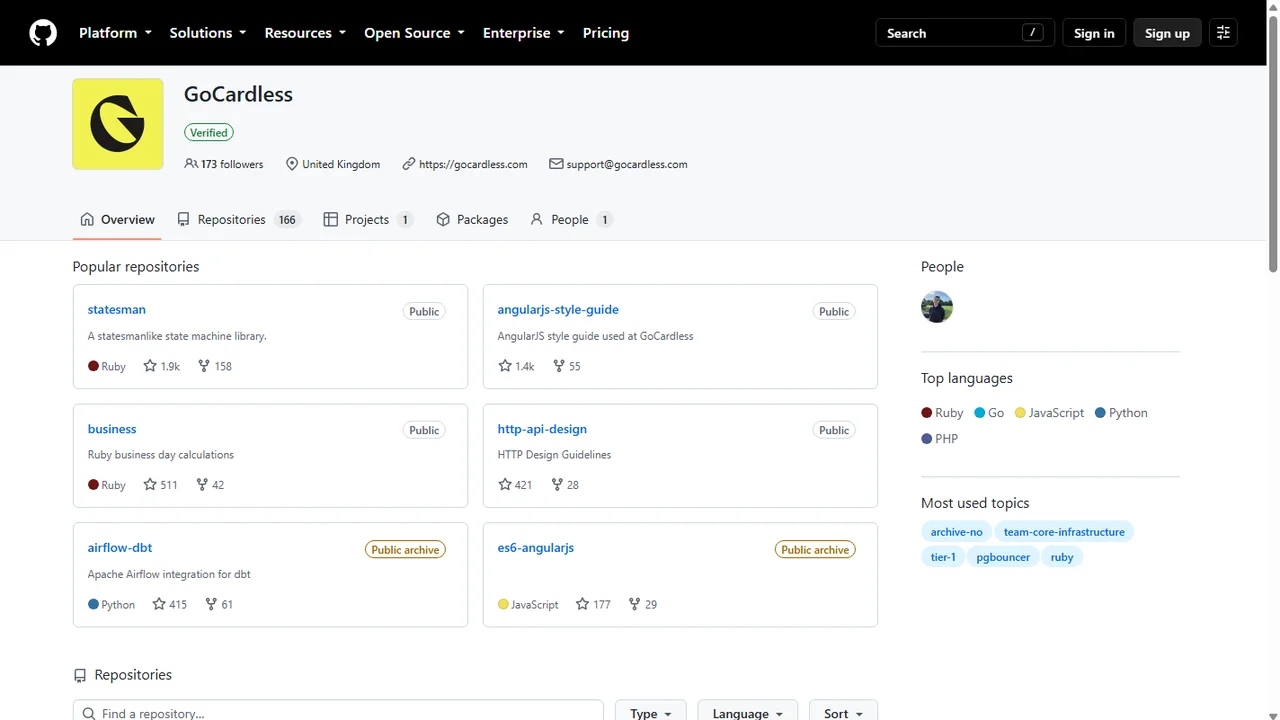Open the Pricing link
The width and height of the screenshot is (1280, 720).
pyautogui.click(x=606, y=33)
